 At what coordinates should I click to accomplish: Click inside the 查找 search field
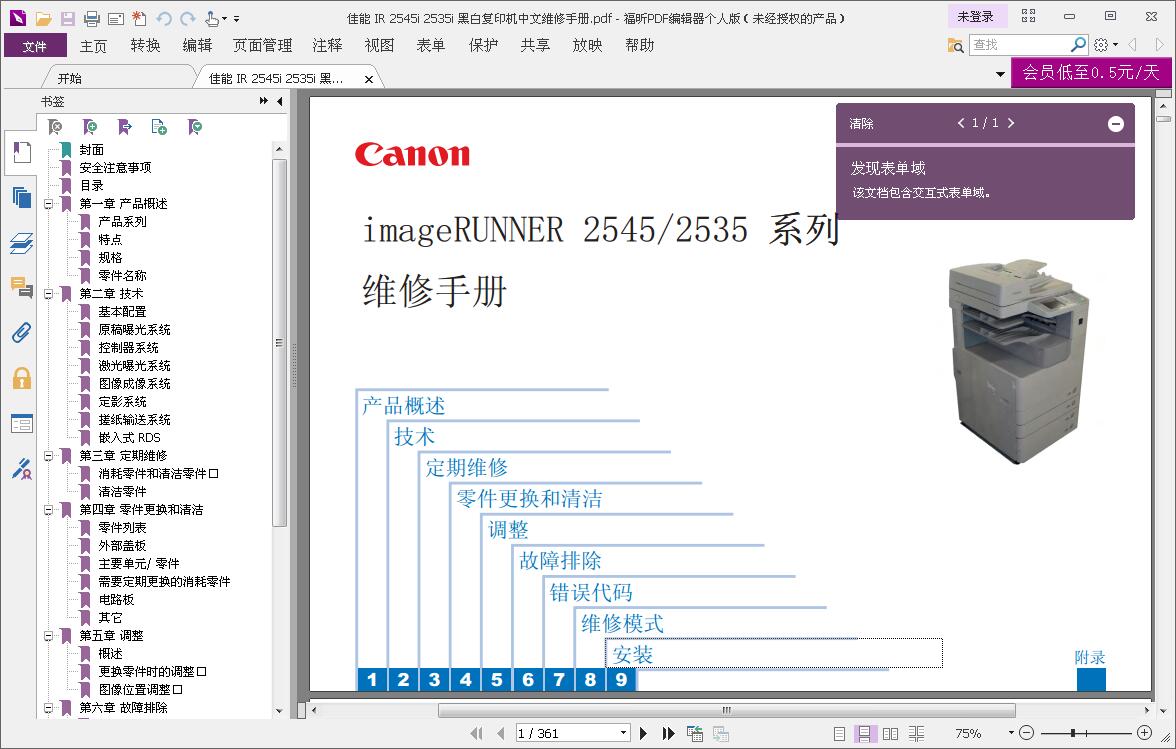(1019, 44)
